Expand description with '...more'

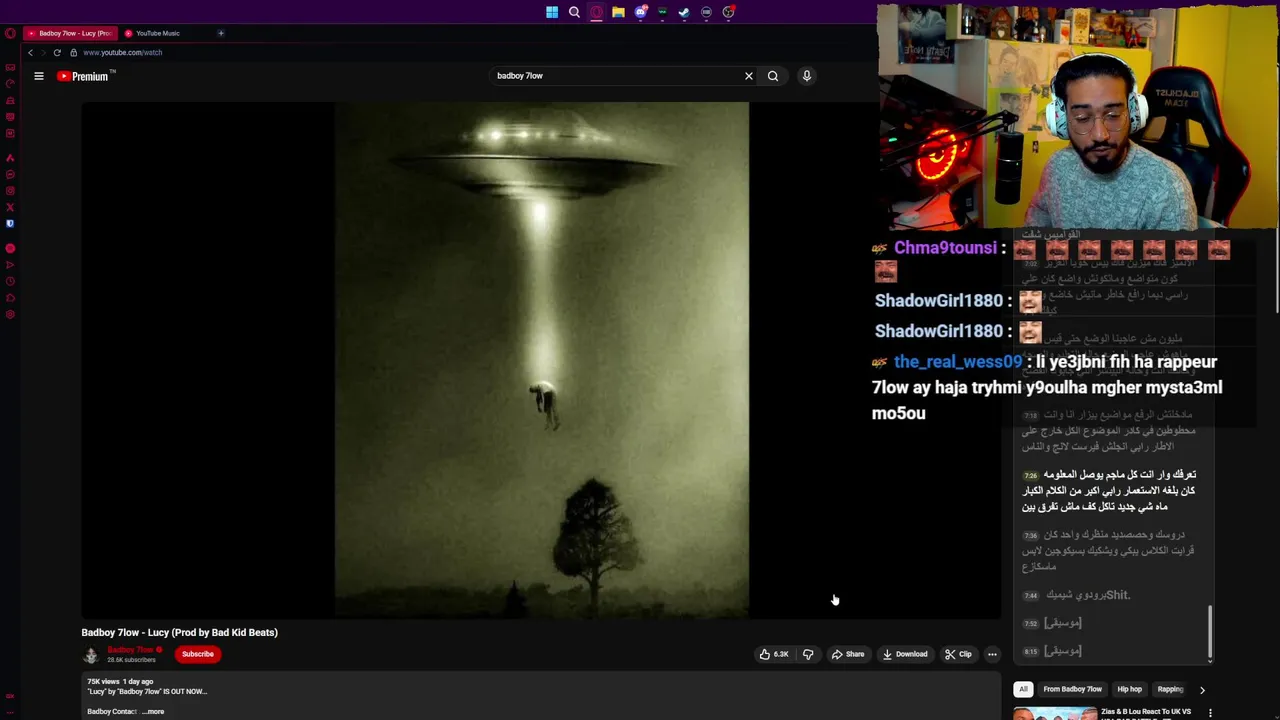(153, 711)
